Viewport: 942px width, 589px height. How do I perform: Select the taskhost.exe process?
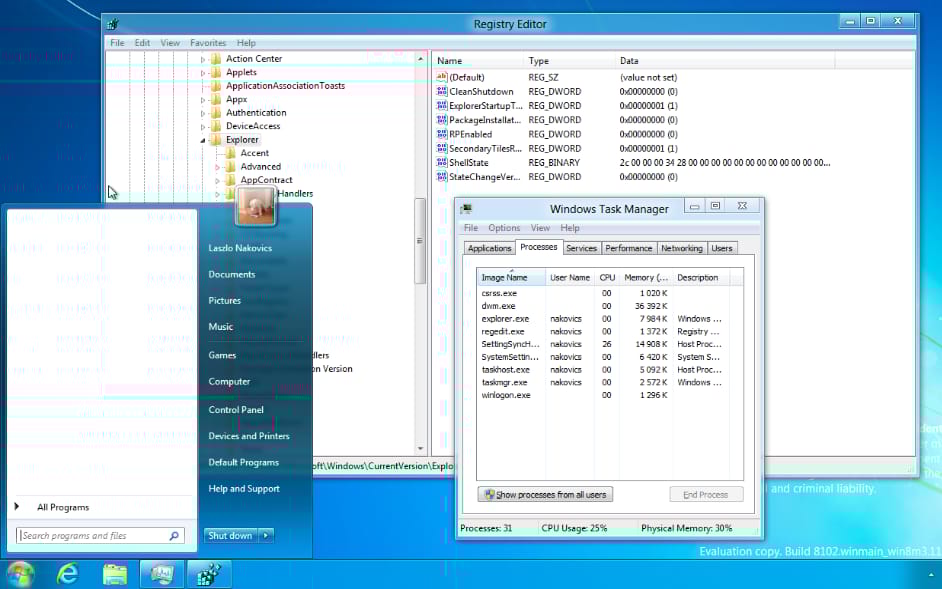point(610,370)
